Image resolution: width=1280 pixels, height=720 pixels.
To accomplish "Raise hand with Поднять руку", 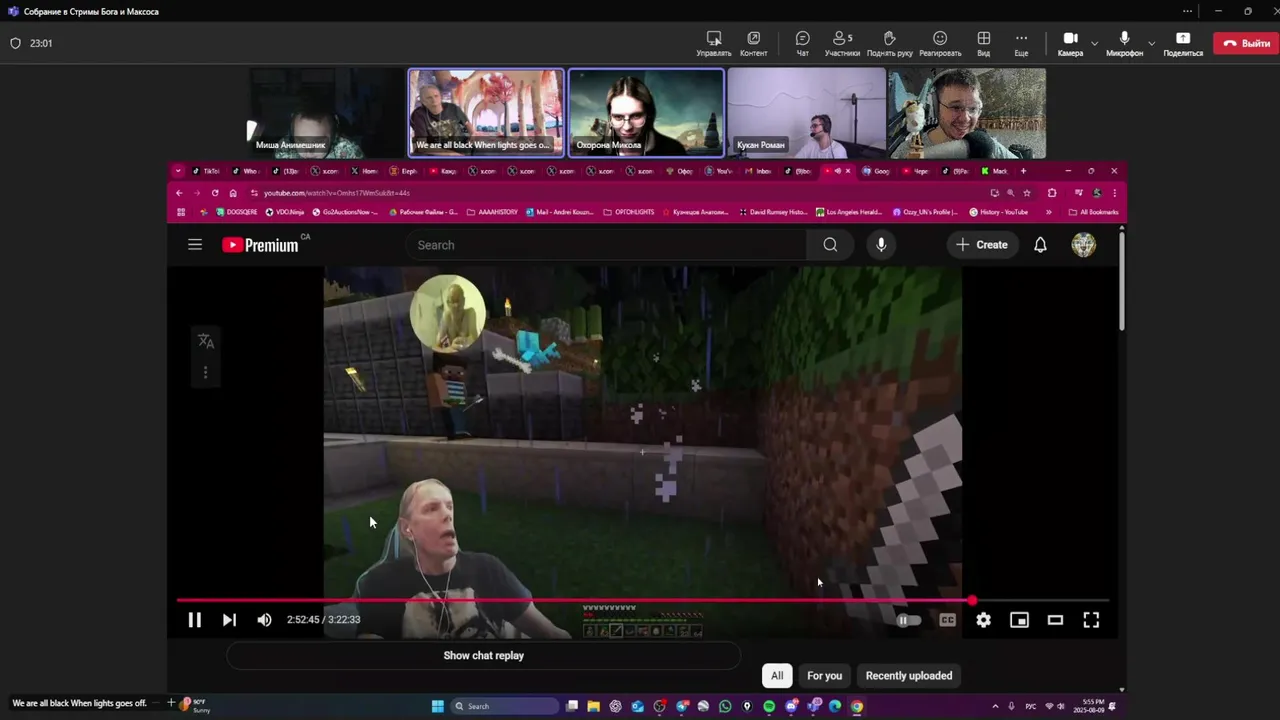I will (889, 44).
